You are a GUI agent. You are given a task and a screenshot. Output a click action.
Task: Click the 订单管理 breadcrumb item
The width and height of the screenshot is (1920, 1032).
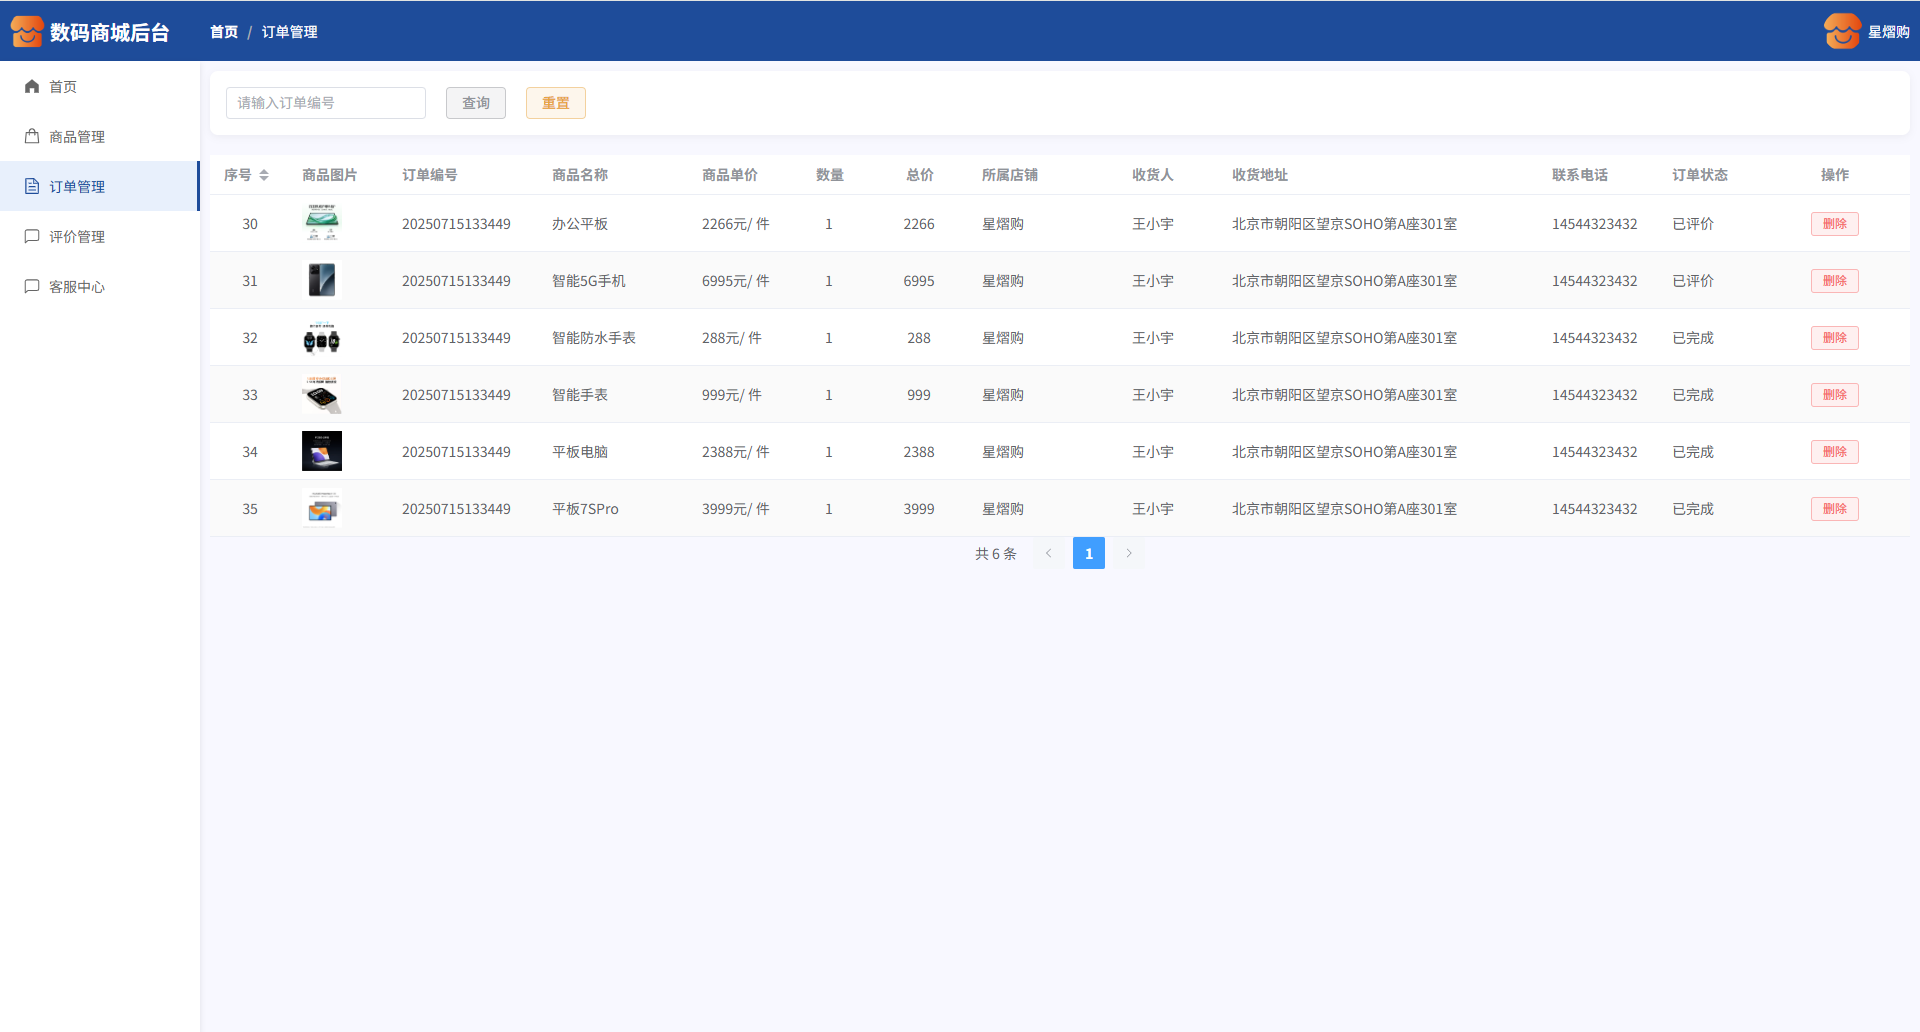coord(290,32)
